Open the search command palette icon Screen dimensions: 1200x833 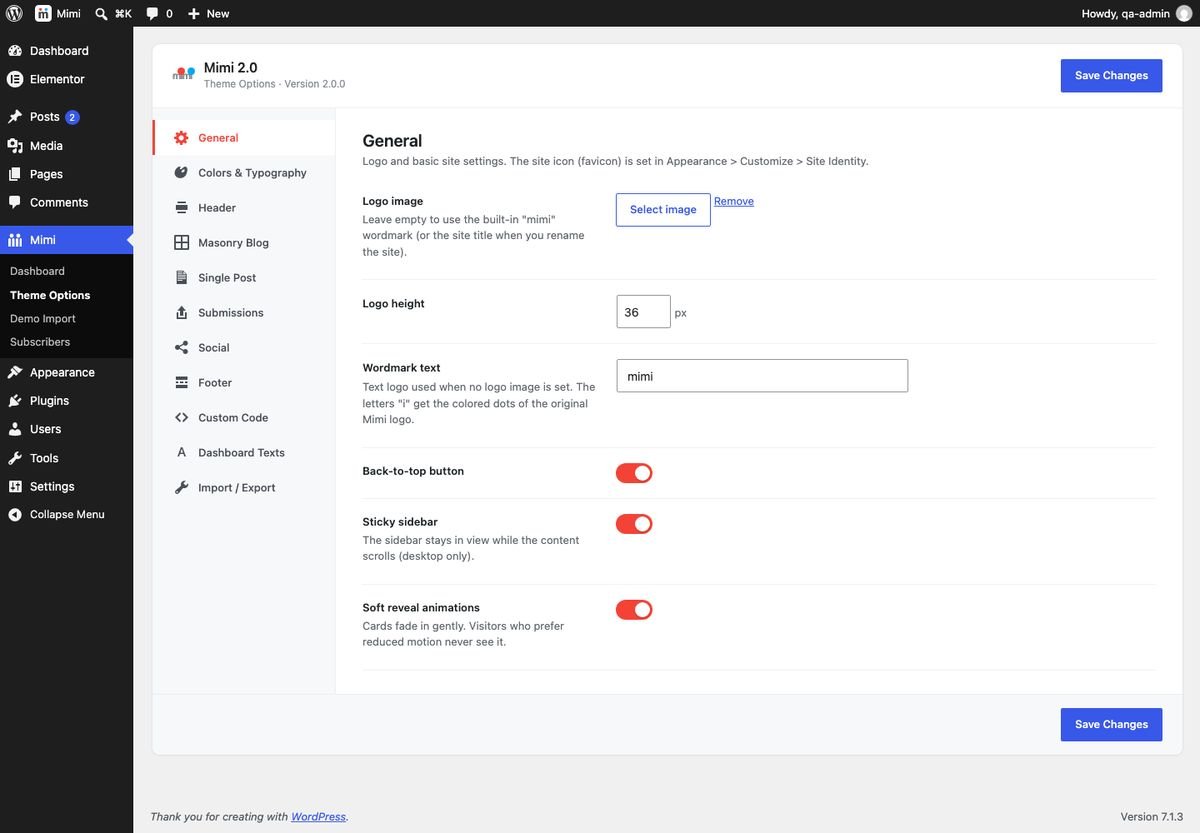102,13
